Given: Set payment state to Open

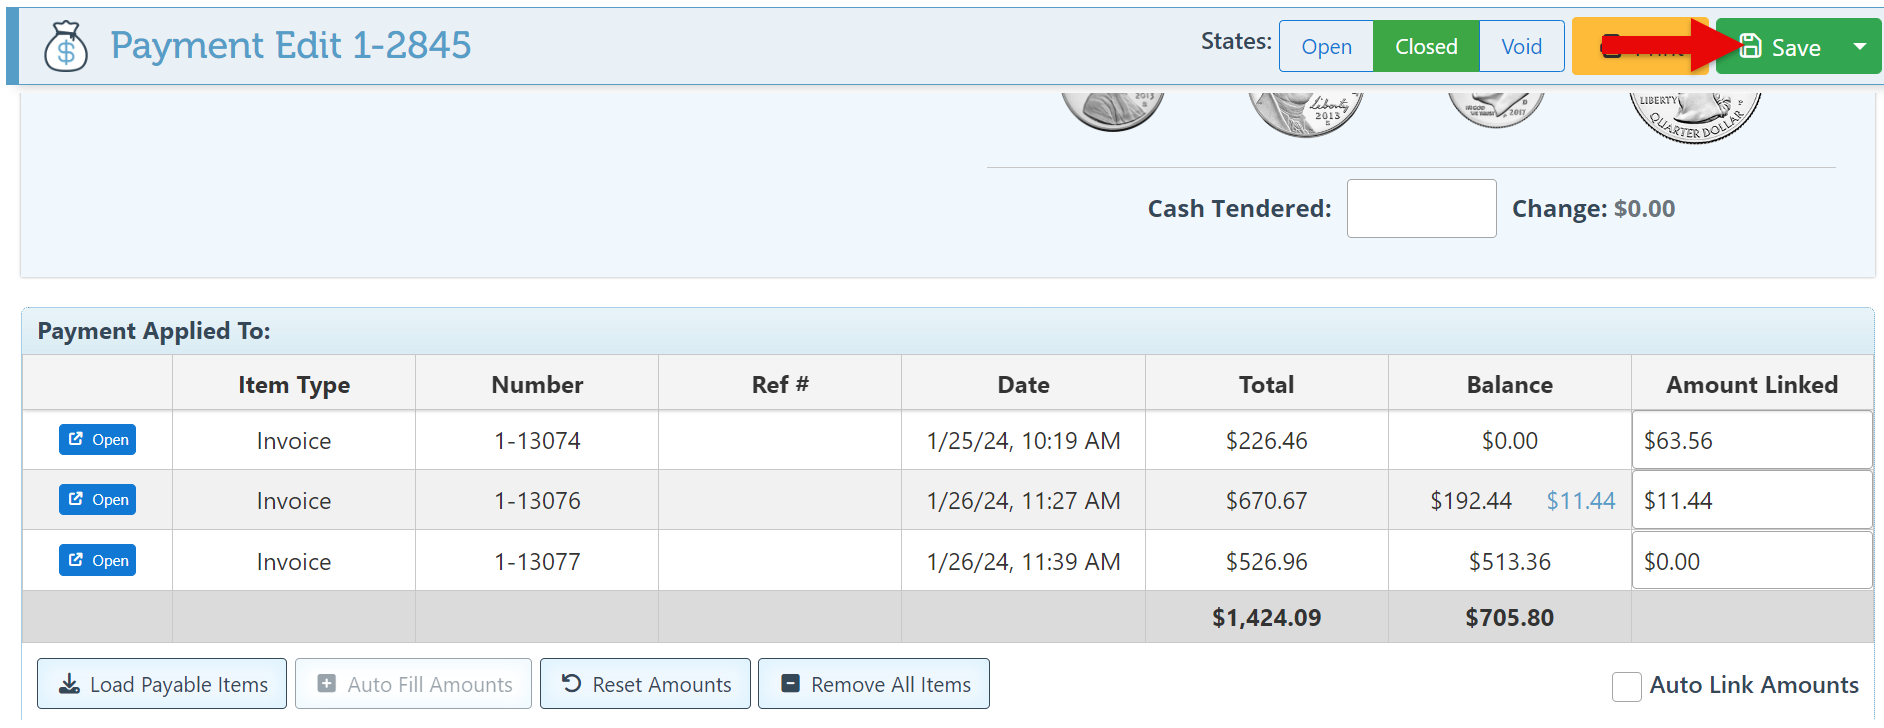Looking at the screenshot, I should [x=1326, y=47].
